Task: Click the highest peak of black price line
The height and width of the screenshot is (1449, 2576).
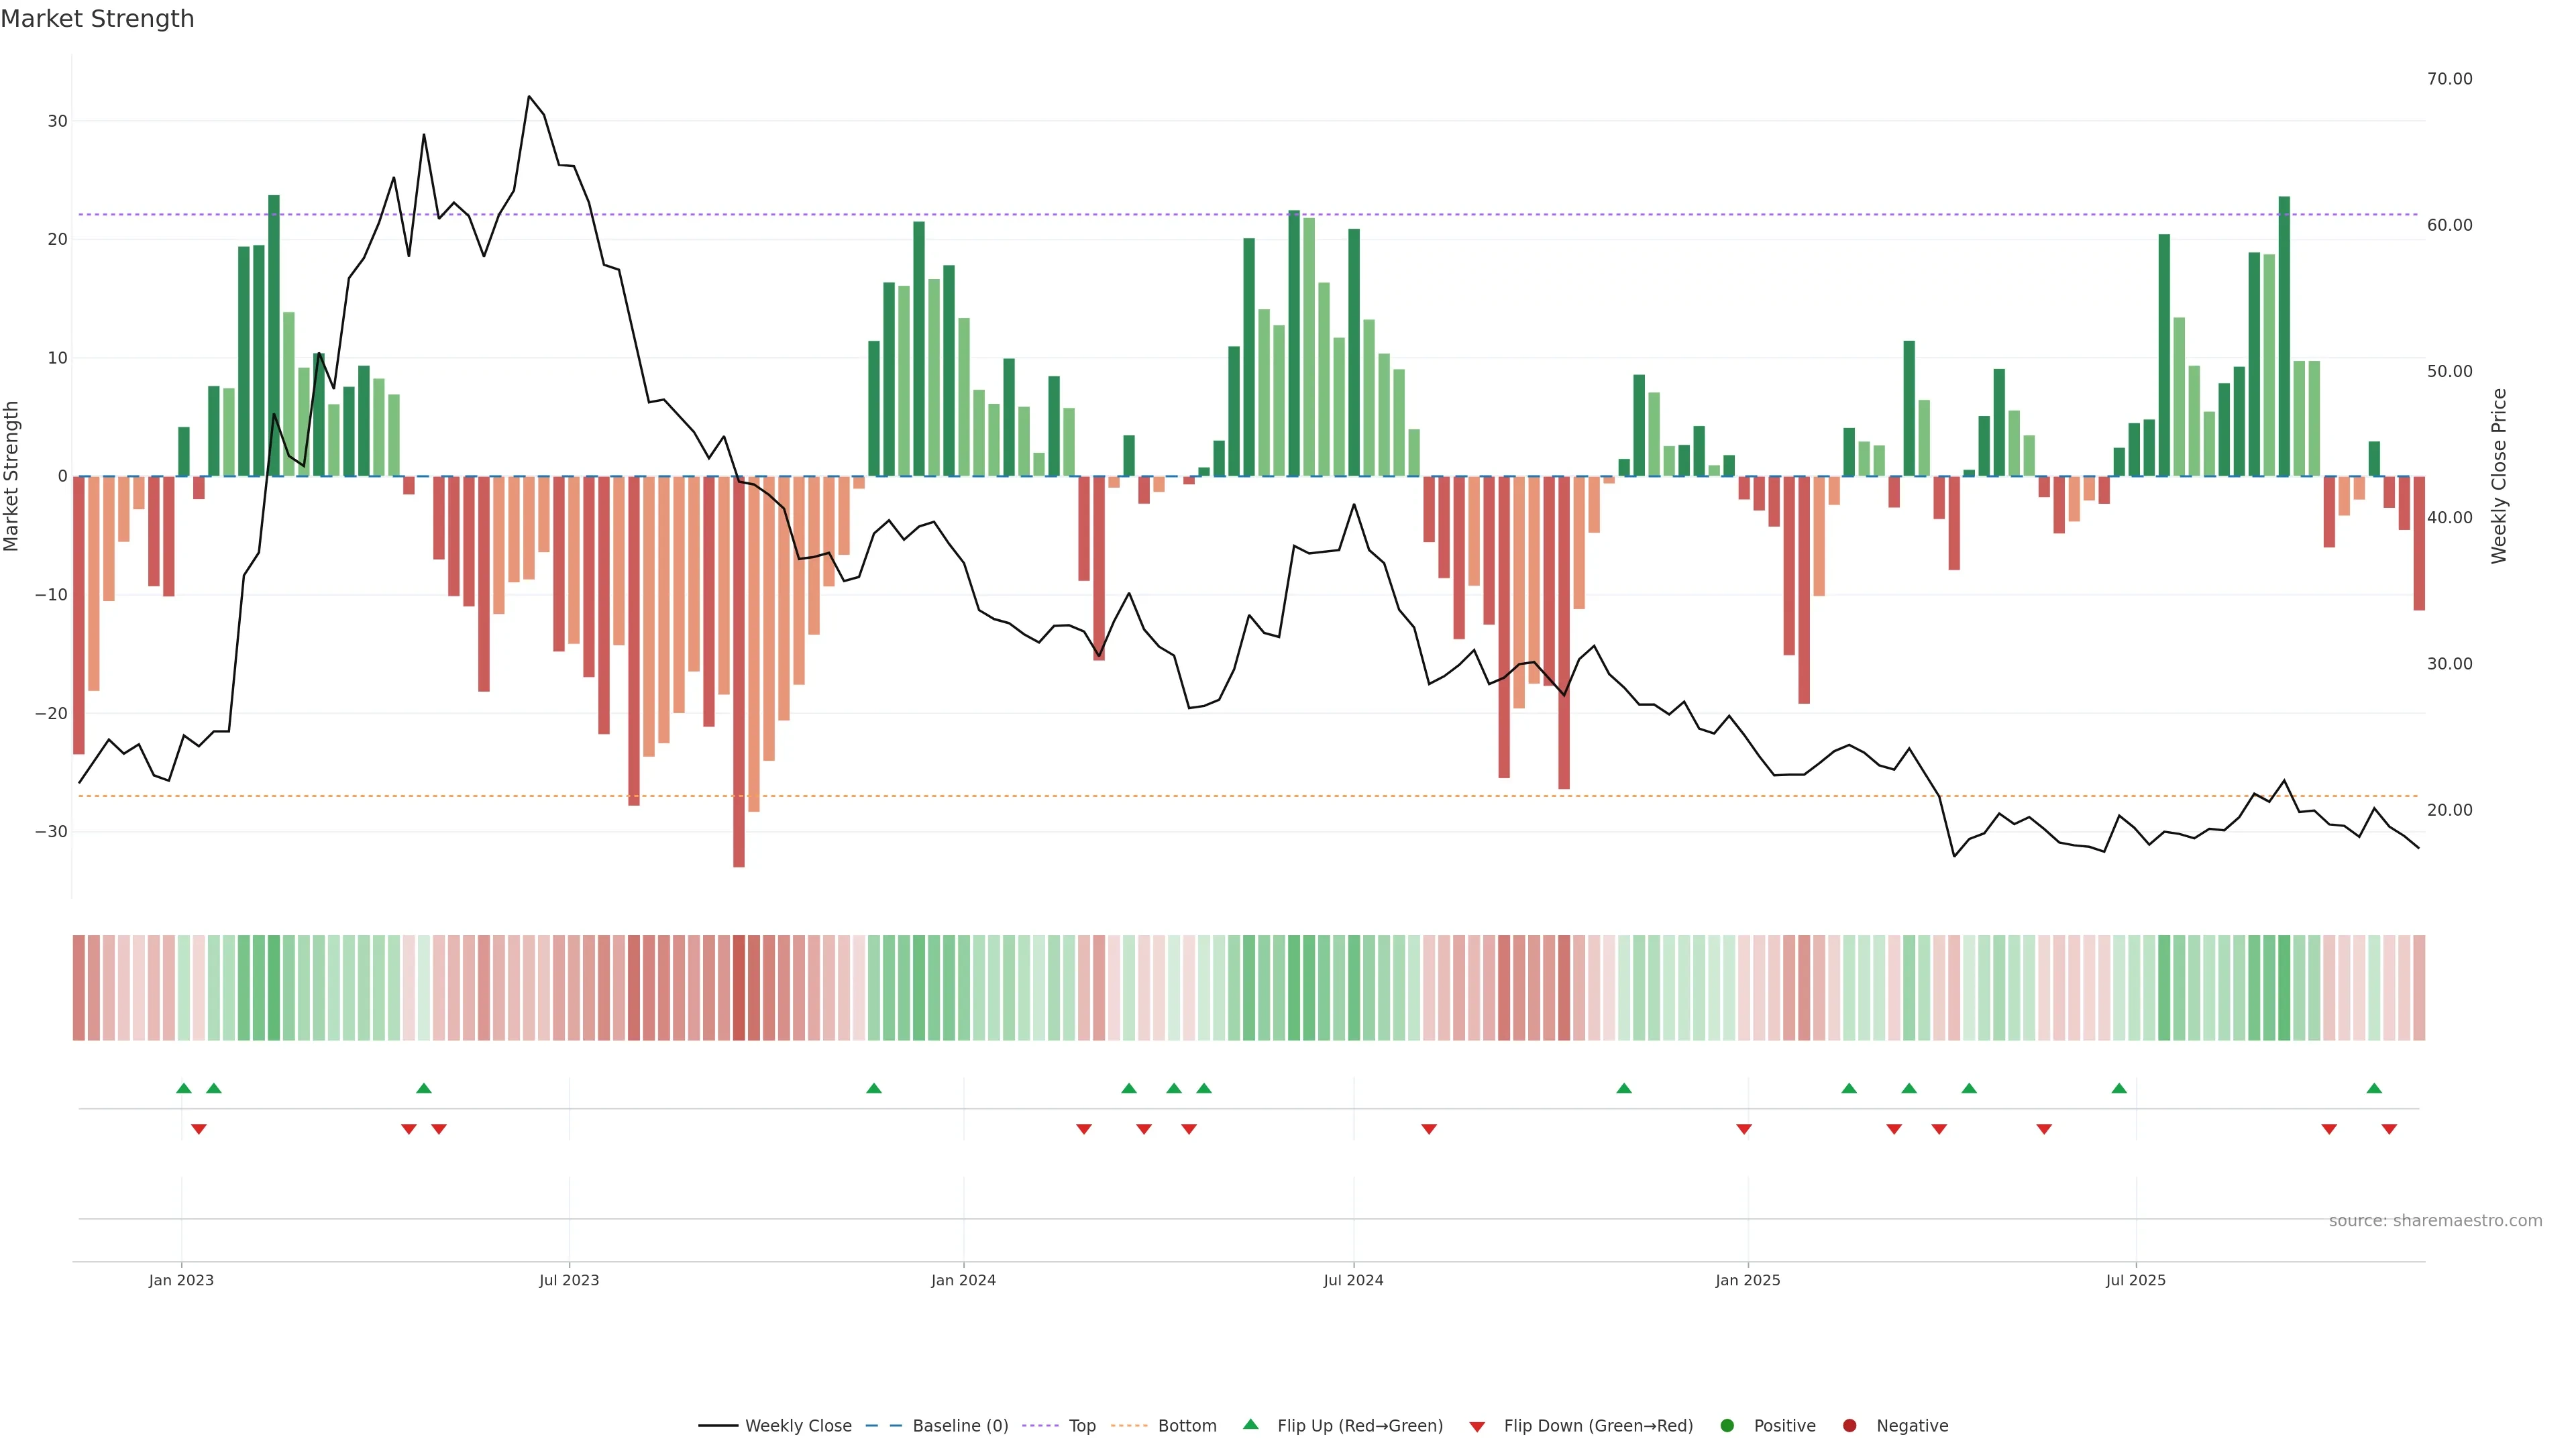Action: point(529,97)
